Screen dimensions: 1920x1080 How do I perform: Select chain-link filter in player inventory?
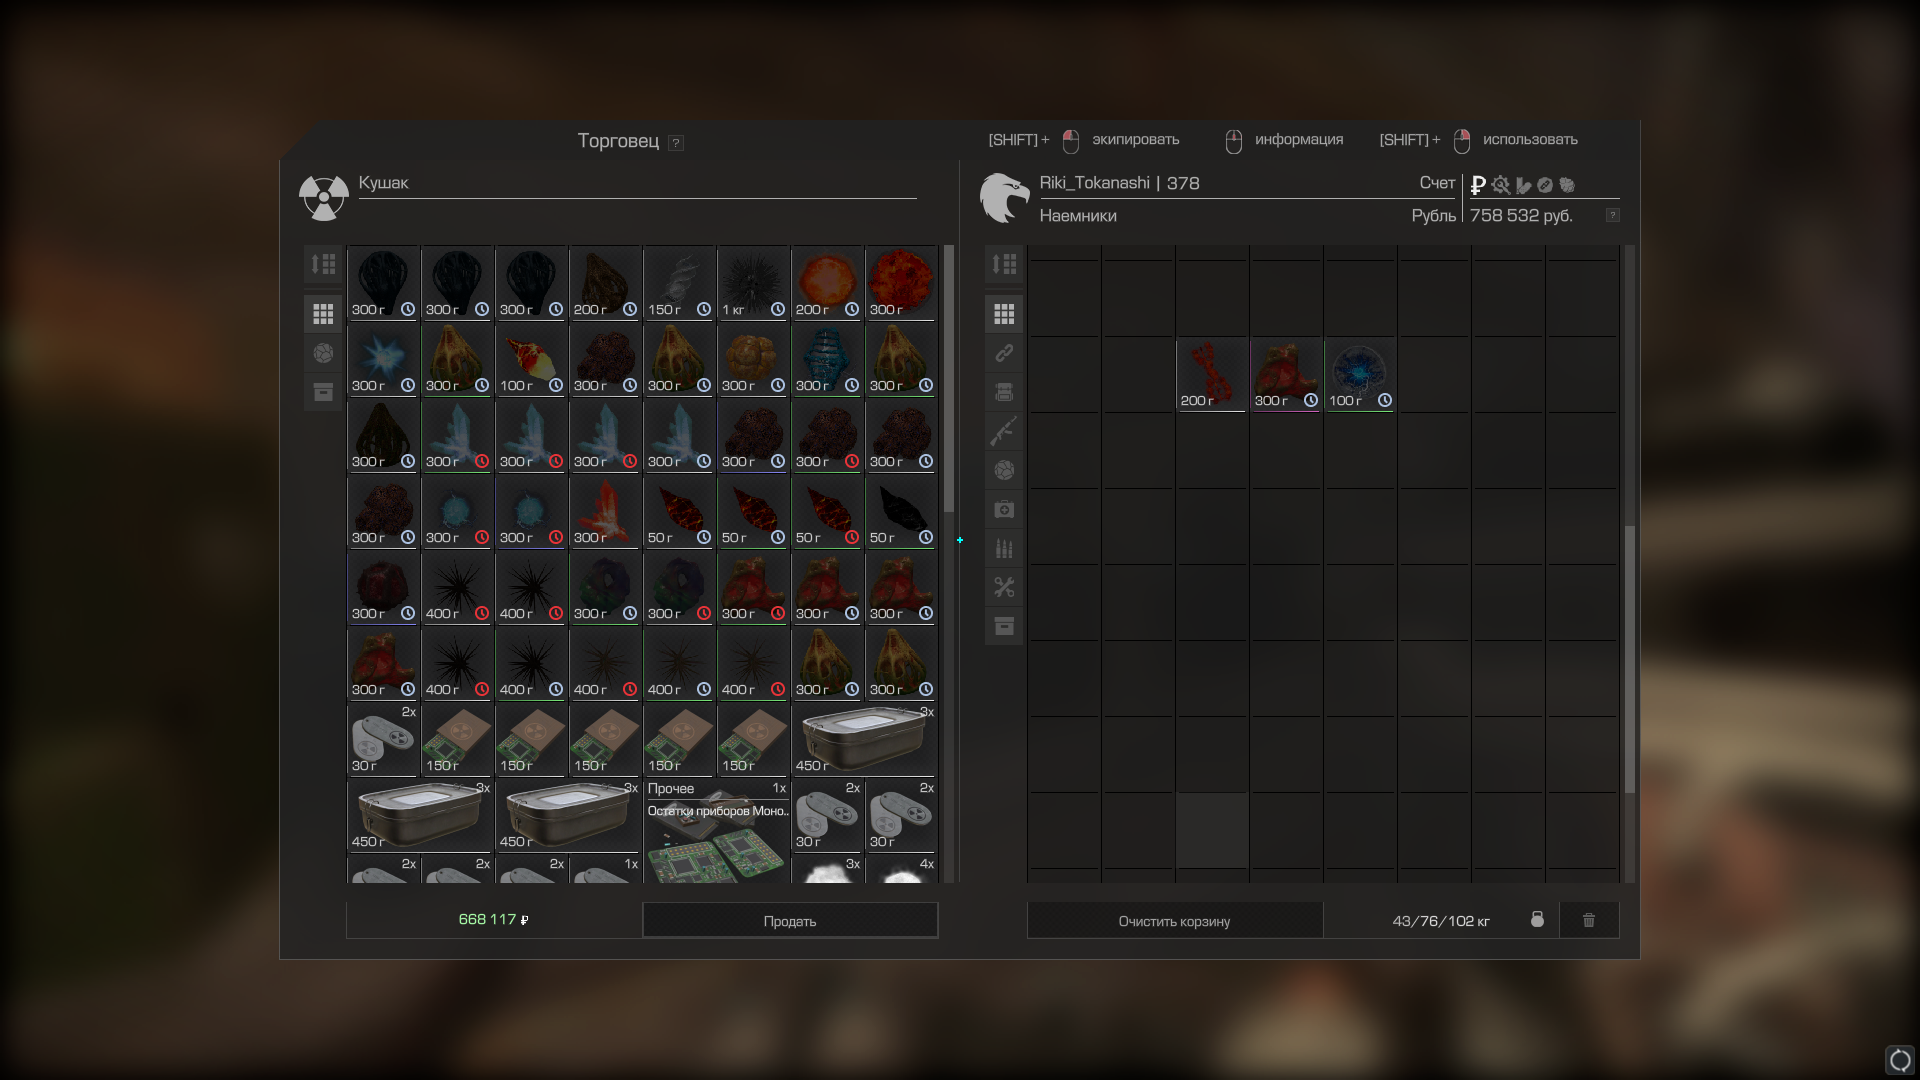point(1004,353)
